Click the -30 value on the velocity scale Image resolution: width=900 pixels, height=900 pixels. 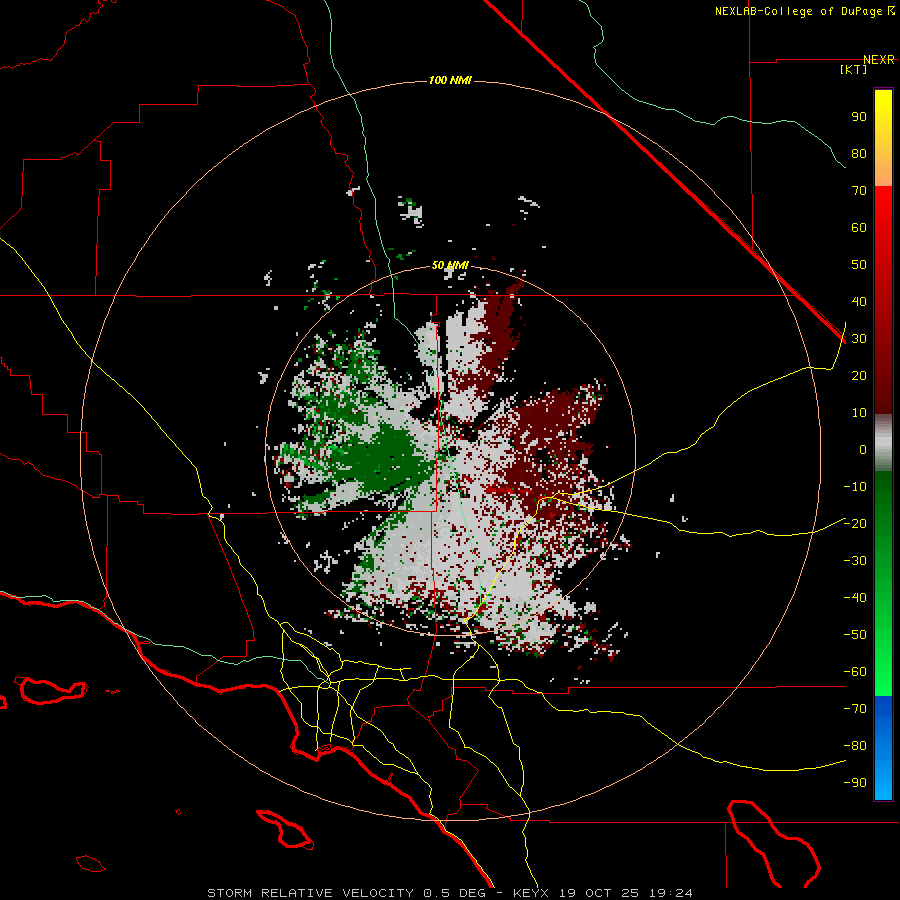[x=855, y=561]
